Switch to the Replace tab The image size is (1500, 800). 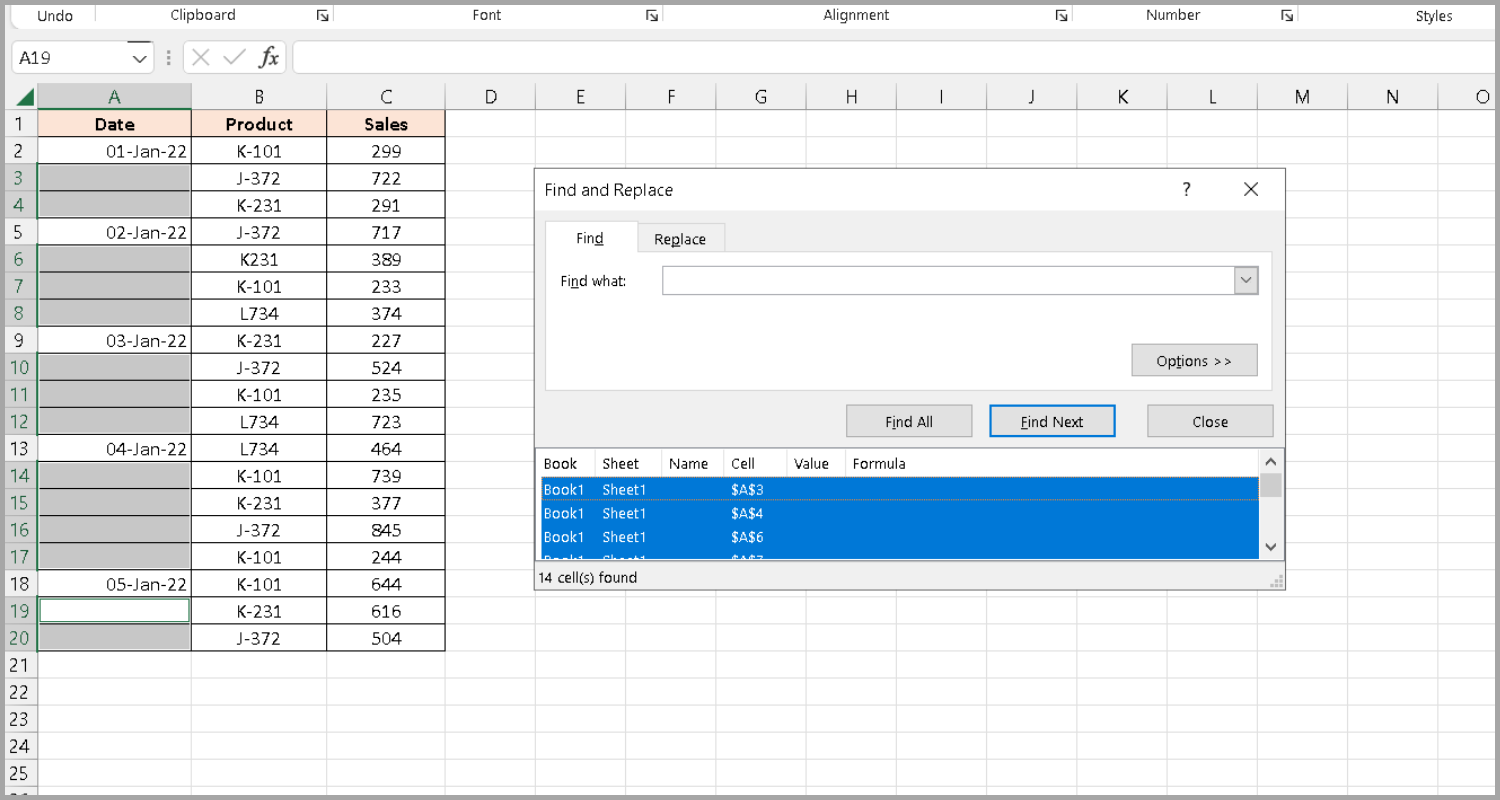(680, 238)
